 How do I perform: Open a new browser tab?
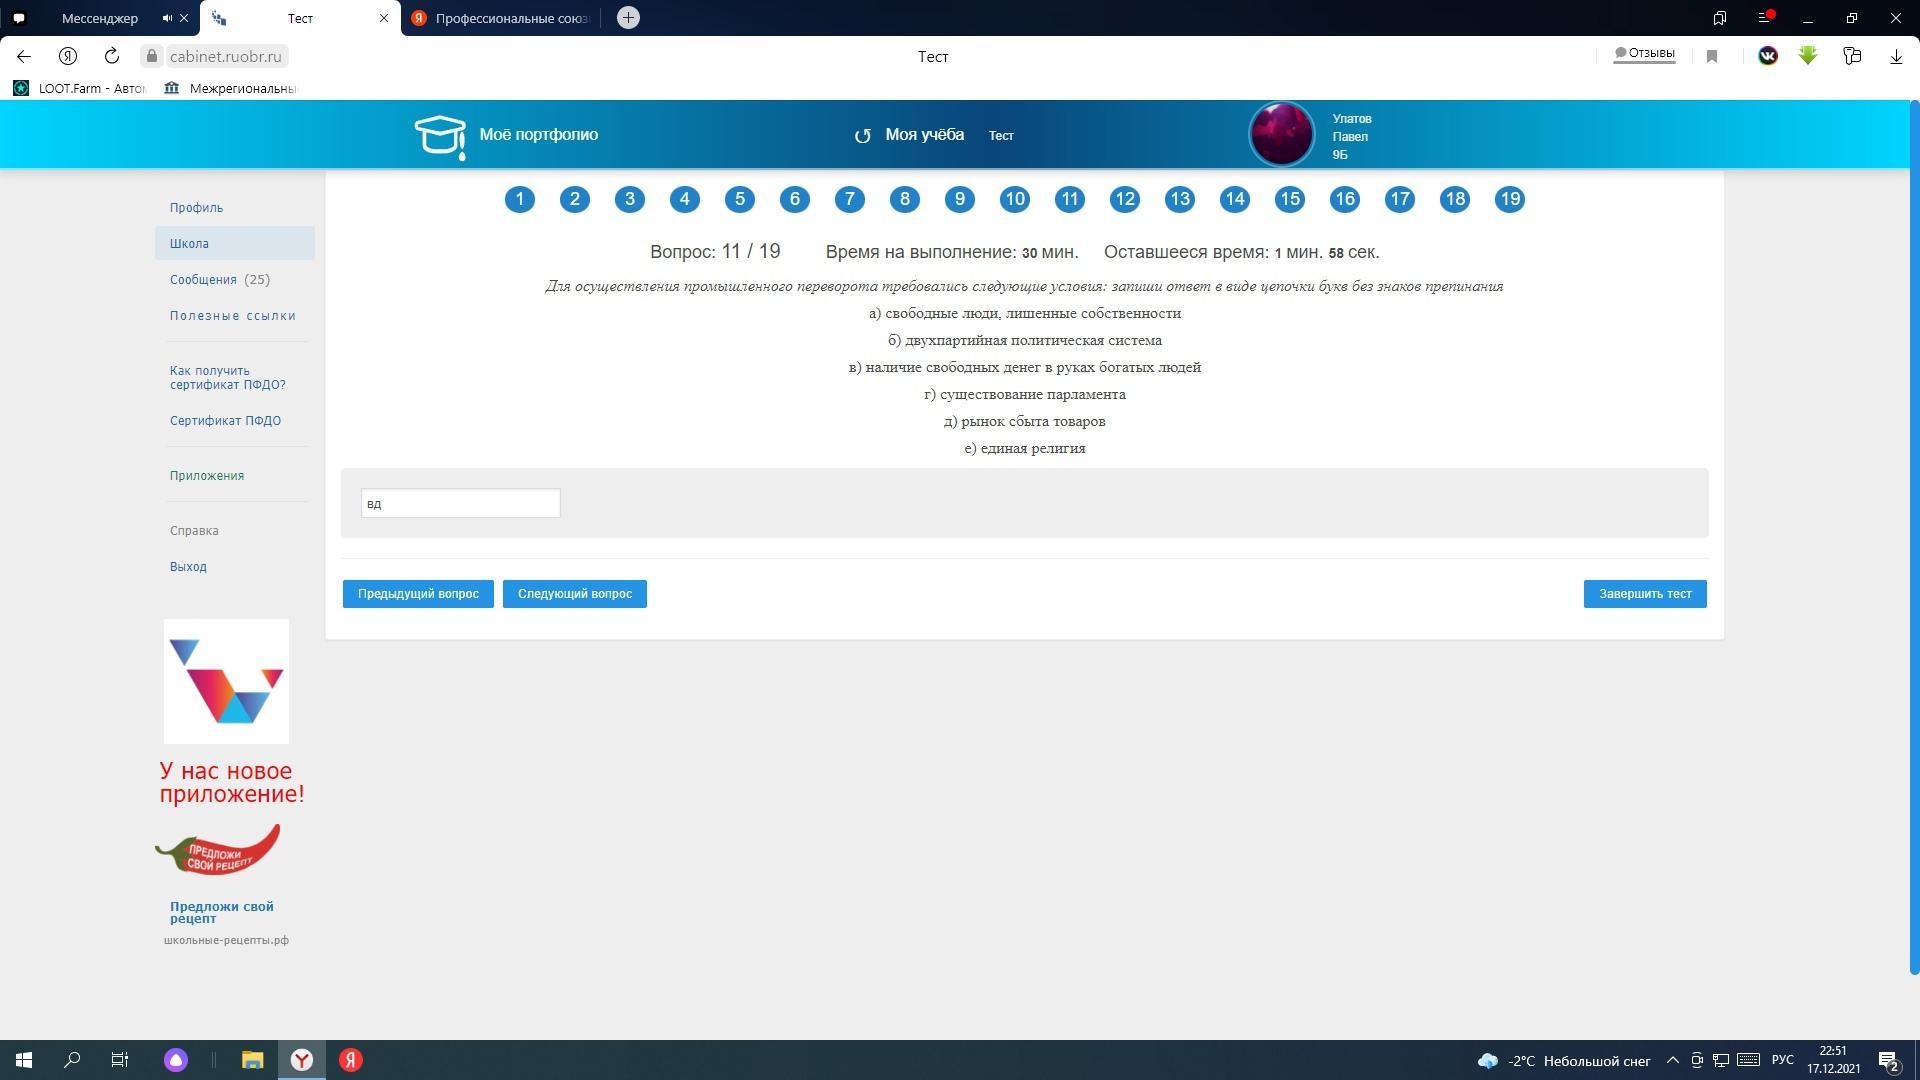(x=628, y=18)
